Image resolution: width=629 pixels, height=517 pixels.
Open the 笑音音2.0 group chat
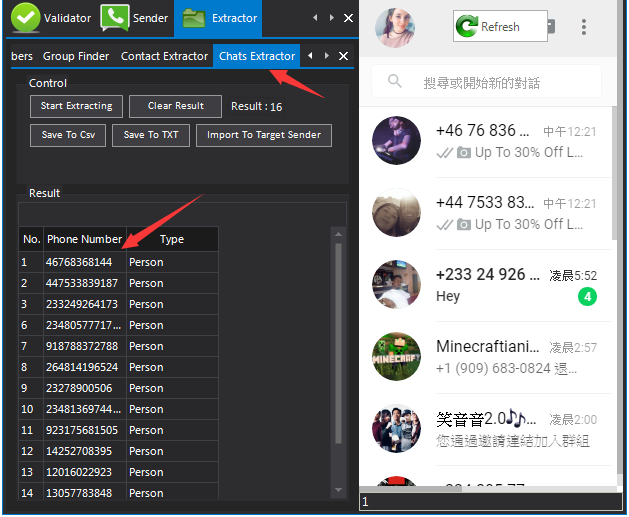pyautogui.click(x=485, y=429)
